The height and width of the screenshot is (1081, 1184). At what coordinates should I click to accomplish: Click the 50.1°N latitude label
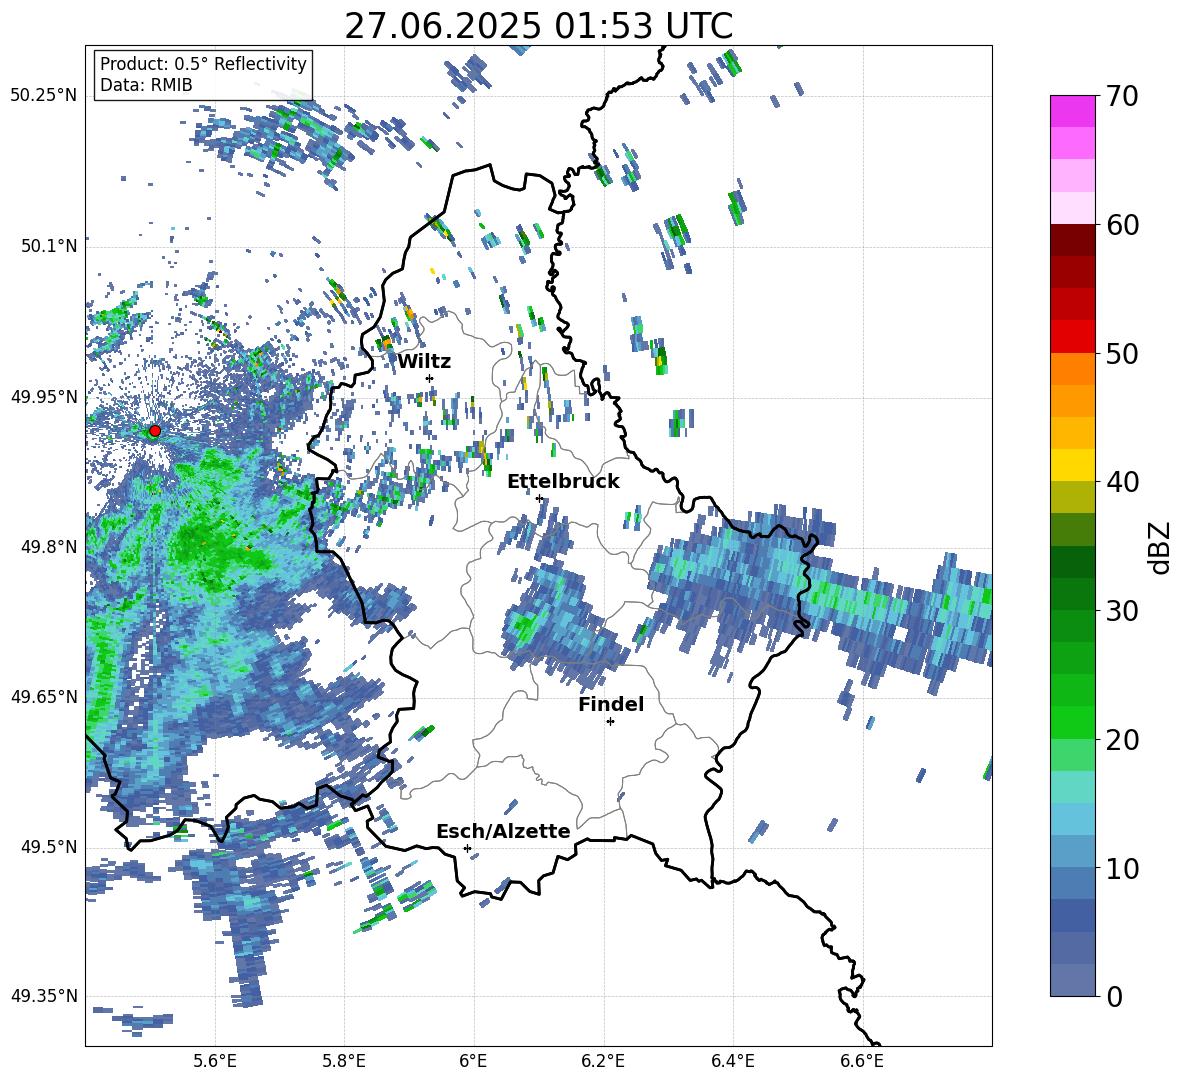[49, 246]
